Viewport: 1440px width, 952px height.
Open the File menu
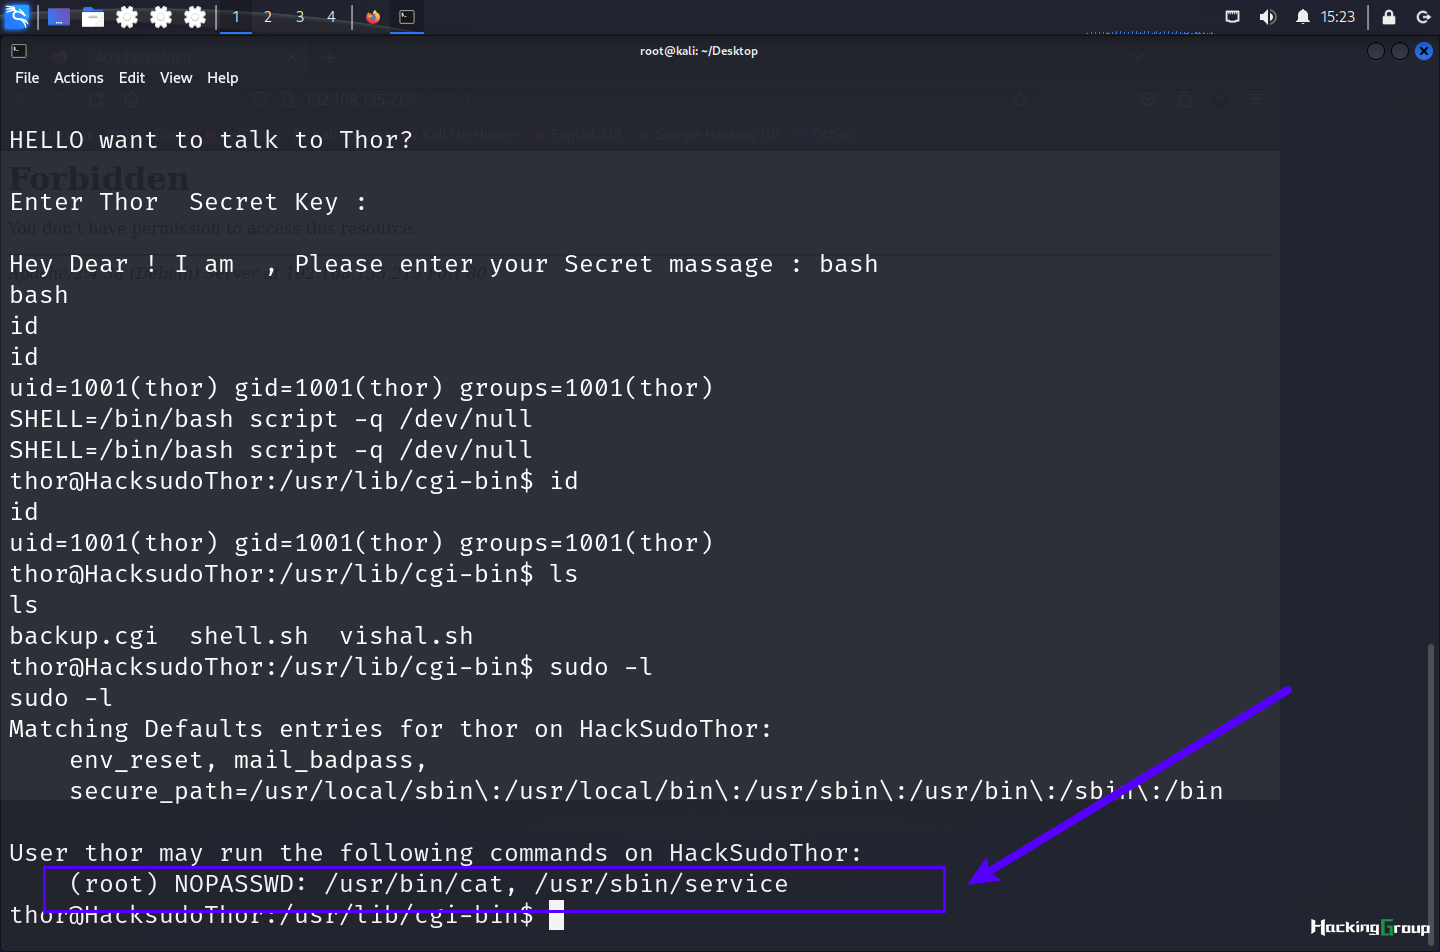pyautogui.click(x=27, y=78)
